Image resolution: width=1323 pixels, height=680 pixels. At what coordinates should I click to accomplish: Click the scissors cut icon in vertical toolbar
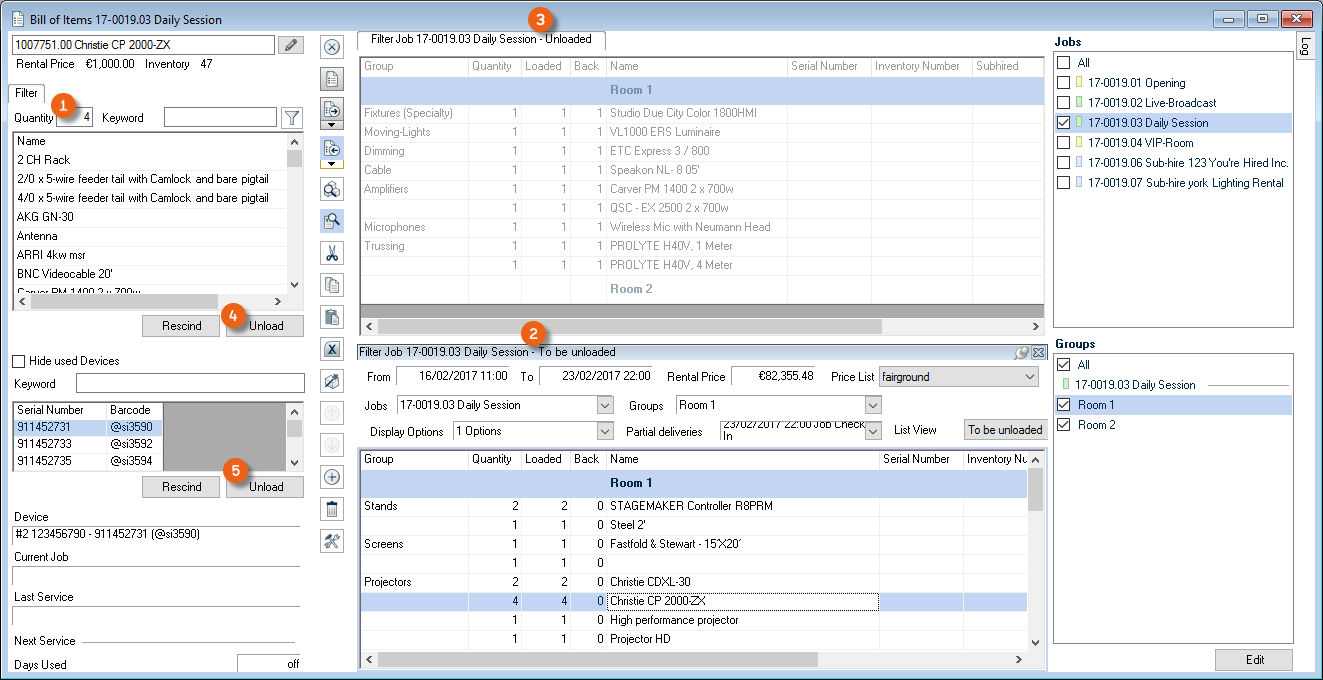[333, 254]
